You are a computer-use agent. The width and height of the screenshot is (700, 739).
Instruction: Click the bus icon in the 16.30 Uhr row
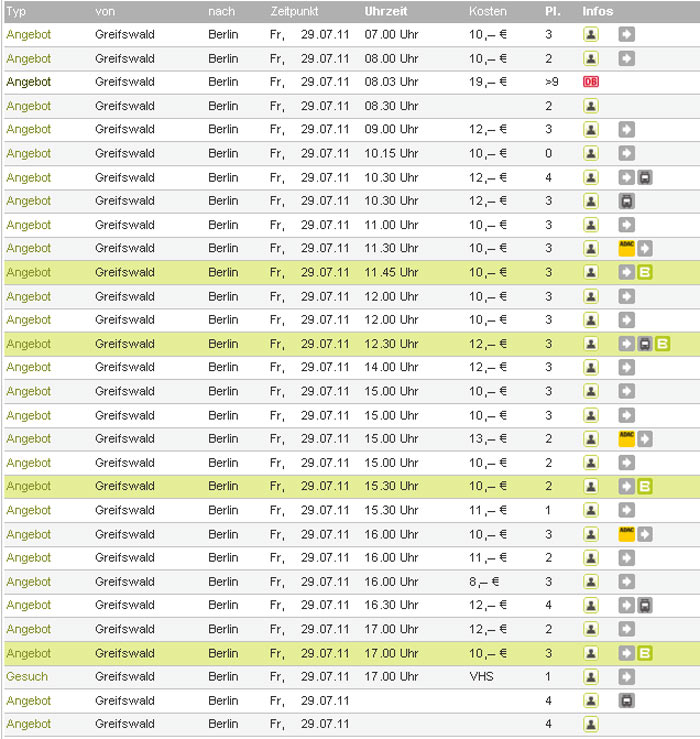coord(645,605)
